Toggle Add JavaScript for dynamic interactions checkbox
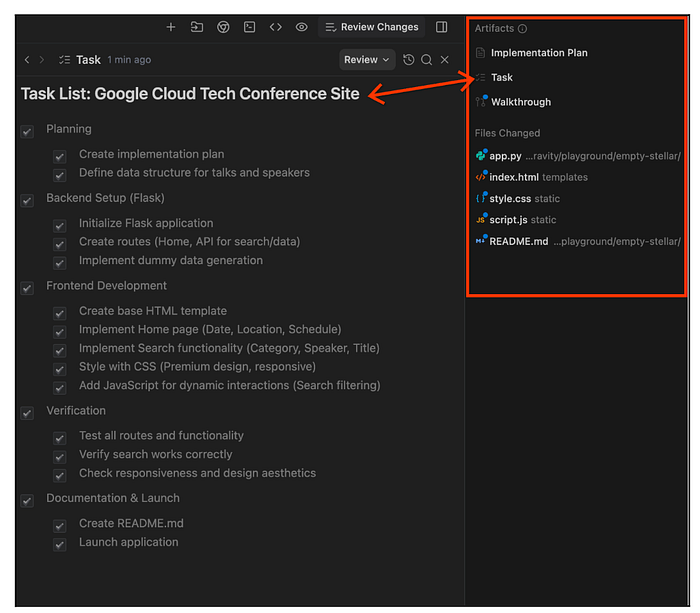Viewport: 700px width, 613px height. tap(60, 388)
